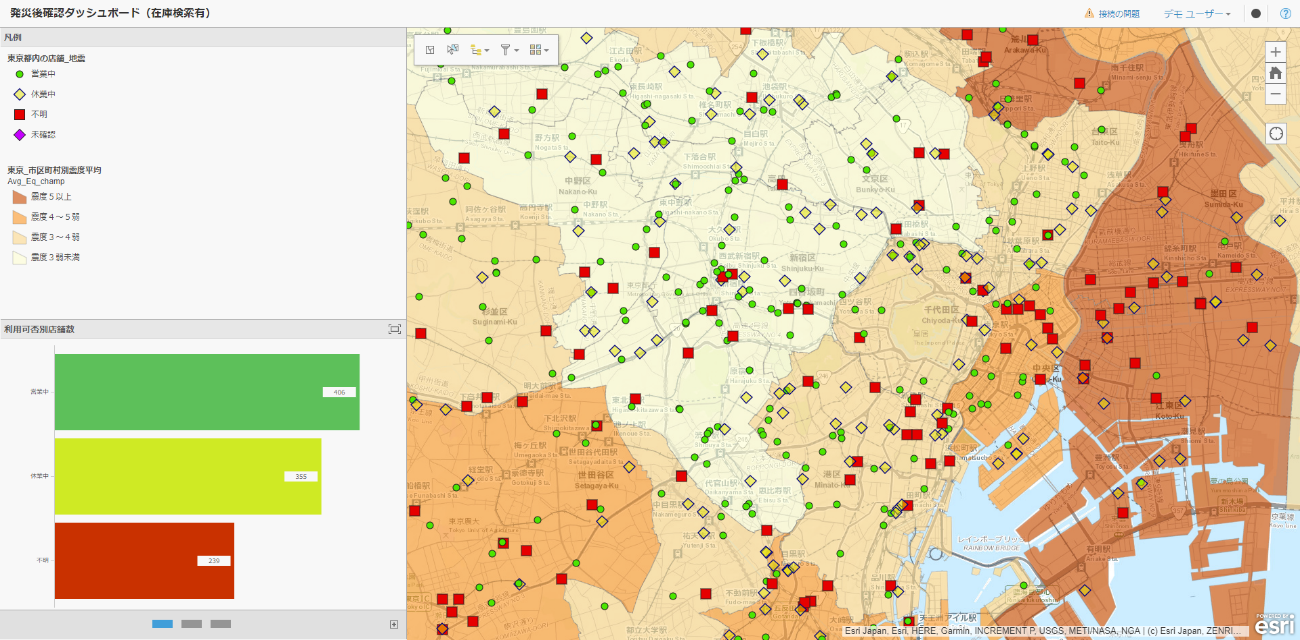Open the デモ ユーザー user menu

1196,14
